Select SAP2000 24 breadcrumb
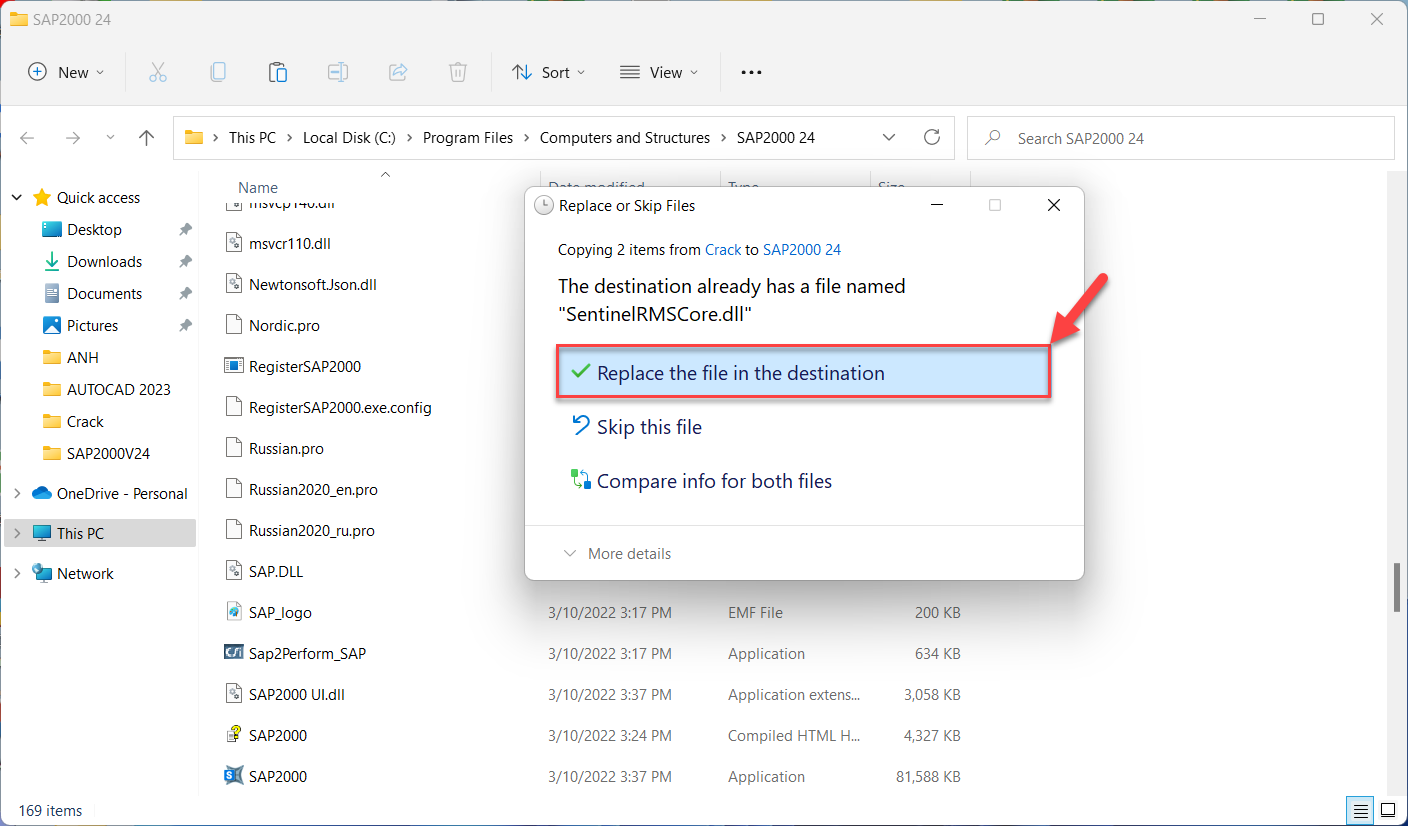Viewport: 1408px width, 826px height. coord(776,138)
